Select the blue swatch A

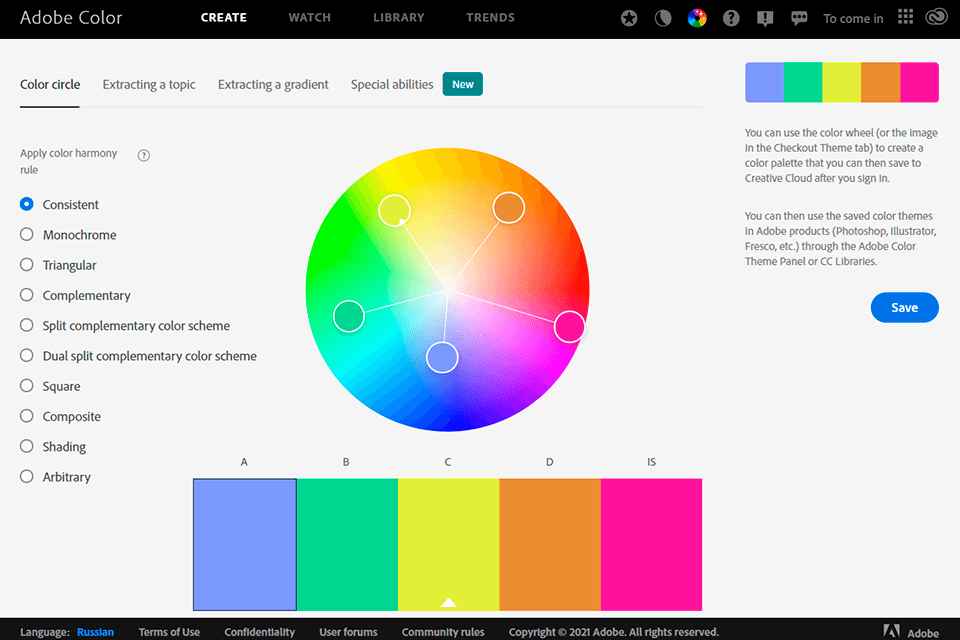[x=244, y=544]
